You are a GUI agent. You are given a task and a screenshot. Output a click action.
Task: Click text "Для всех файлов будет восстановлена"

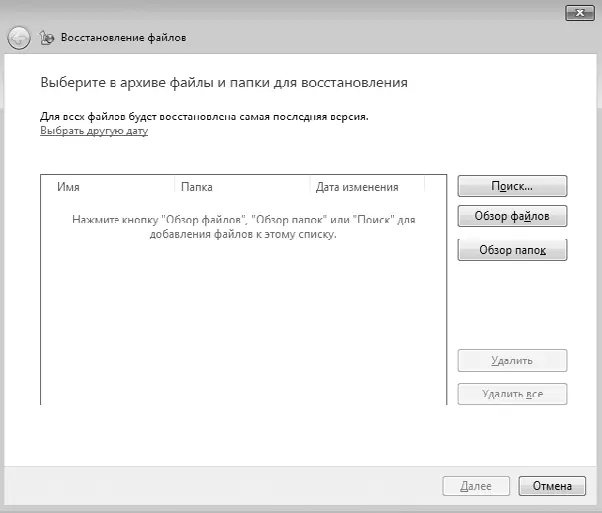tap(139, 117)
